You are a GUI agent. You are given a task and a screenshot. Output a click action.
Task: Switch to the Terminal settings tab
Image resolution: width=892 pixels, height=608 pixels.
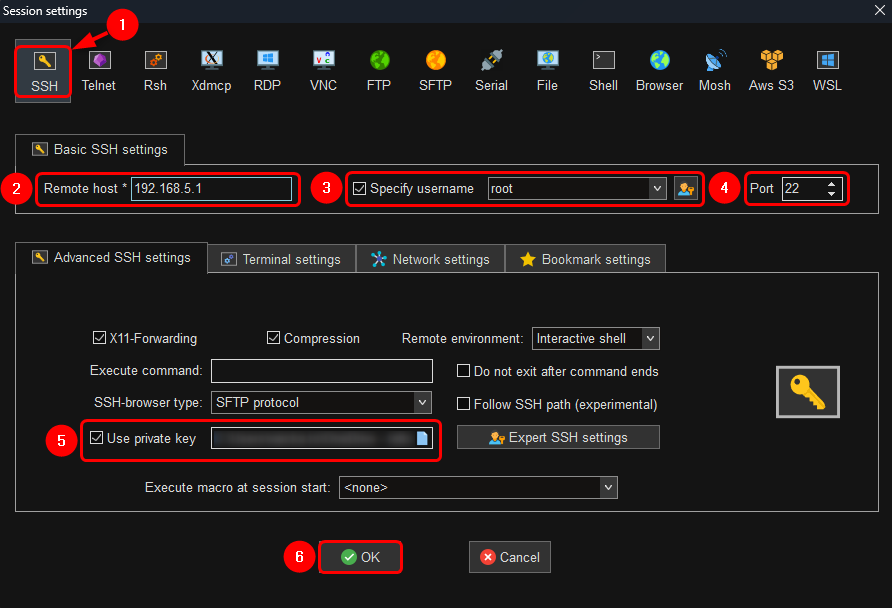(281, 259)
